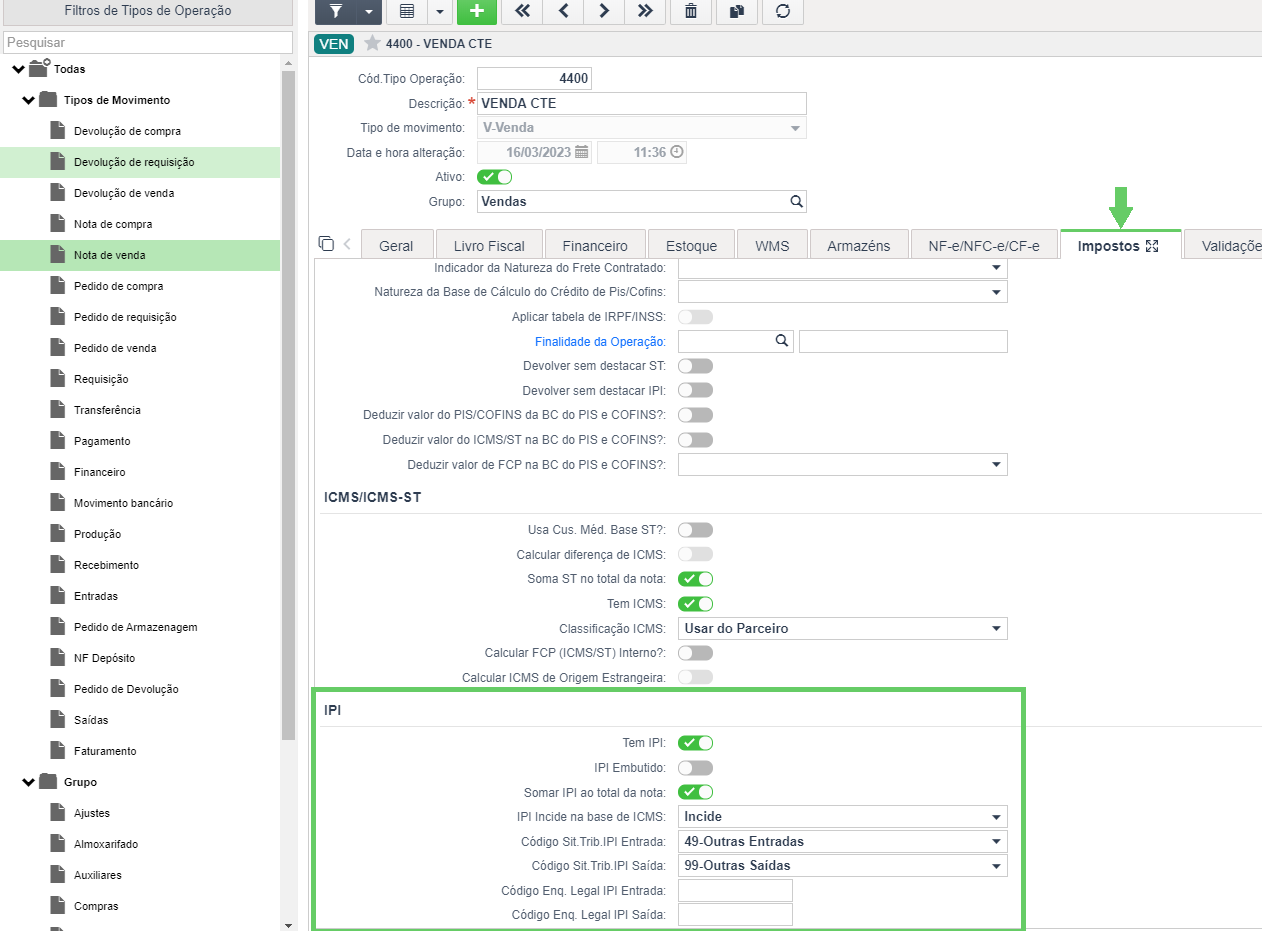Switch to Estoque tab
Screen dimensions: 1262x931
[691, 246]
